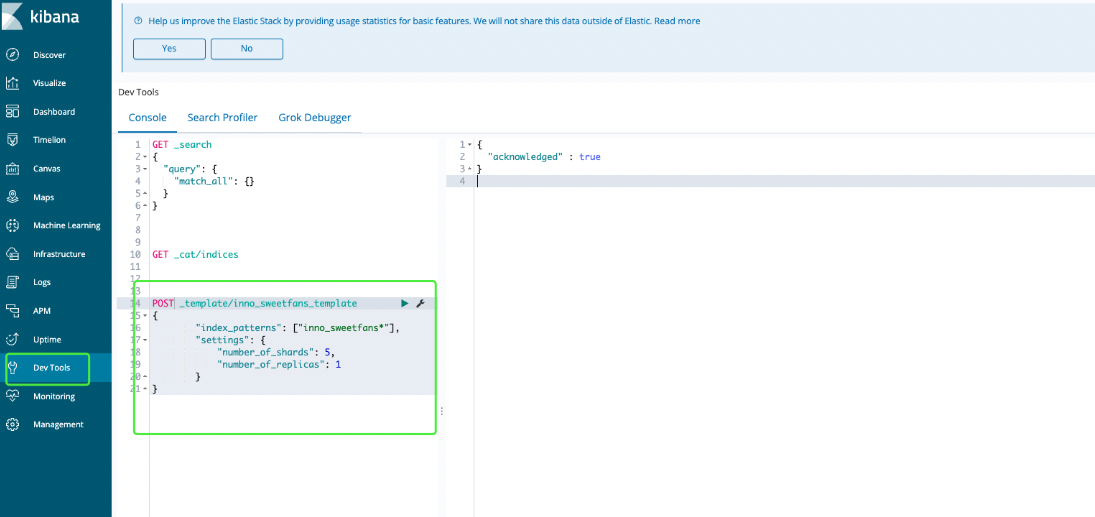
Task: Collapse the response JSON at line 1
Action: (x=470, y=145)
